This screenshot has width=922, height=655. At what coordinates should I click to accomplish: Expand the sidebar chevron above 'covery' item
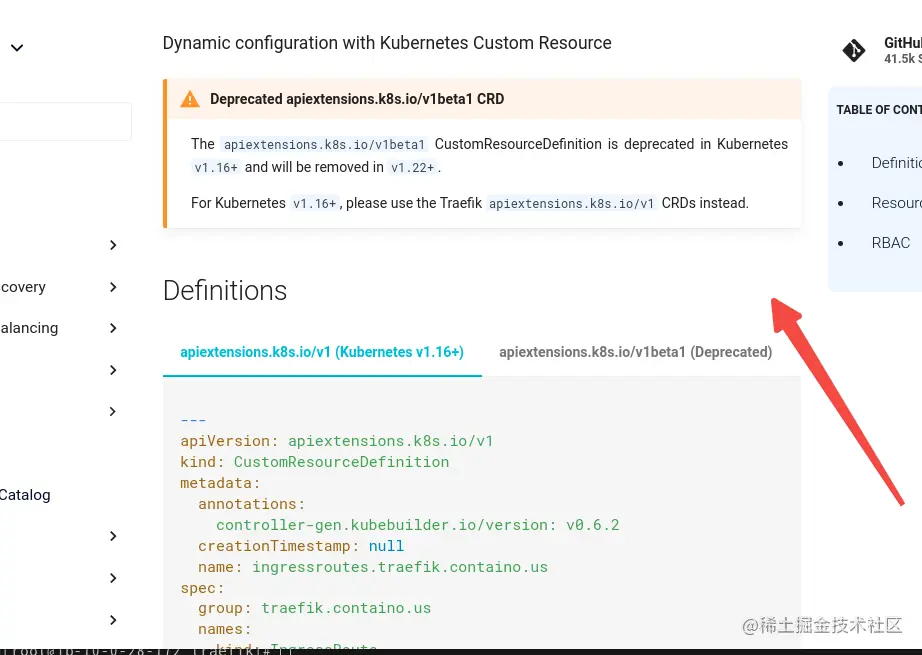[113, 245]
